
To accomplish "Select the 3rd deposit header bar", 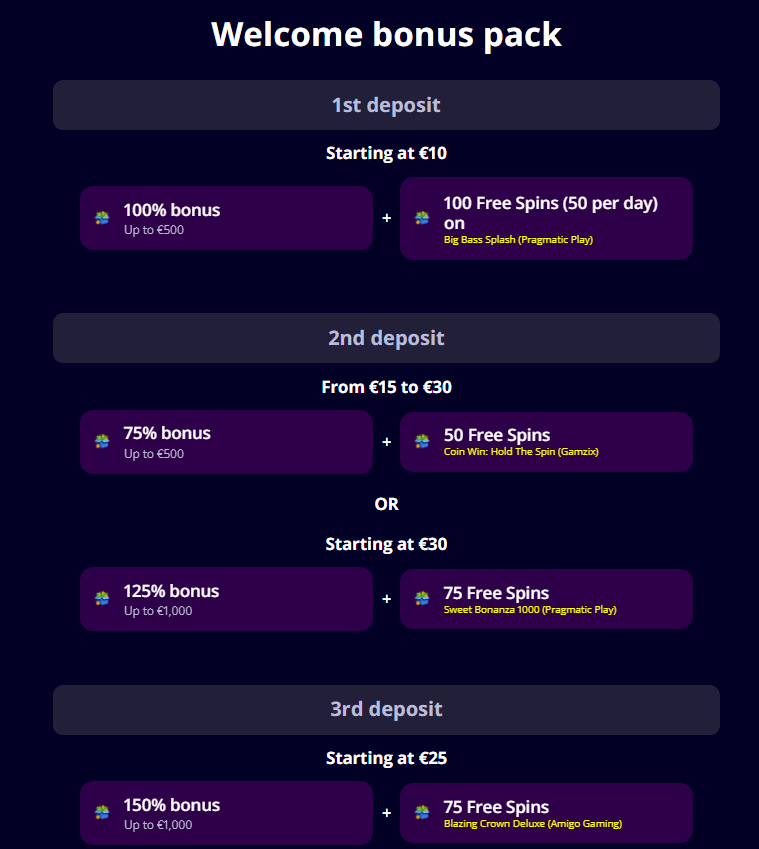I will click(386, 710).
